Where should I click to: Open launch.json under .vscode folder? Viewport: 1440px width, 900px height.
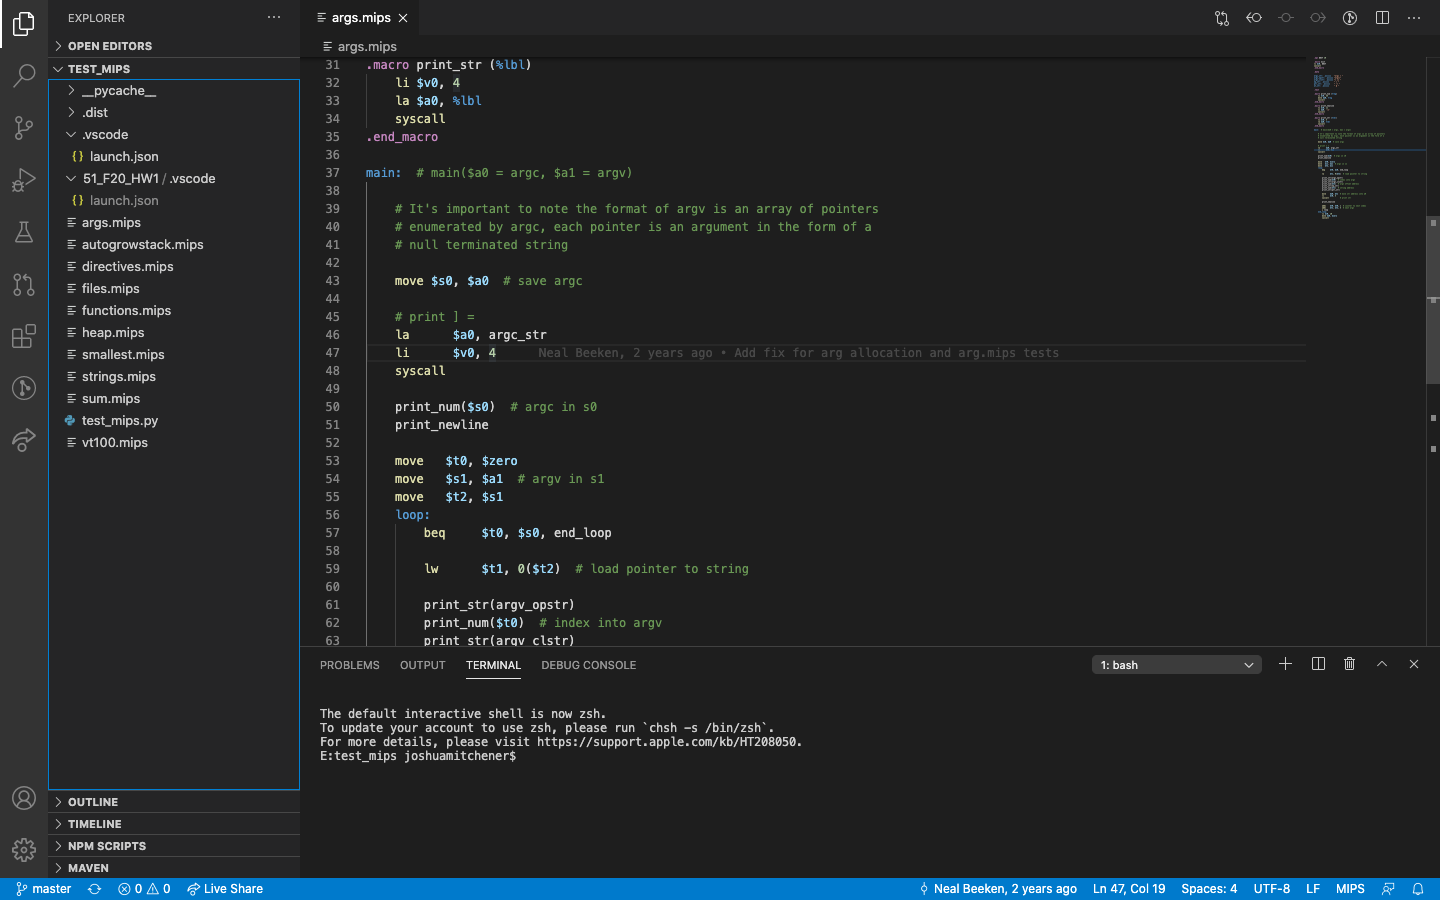coord(174,157)
